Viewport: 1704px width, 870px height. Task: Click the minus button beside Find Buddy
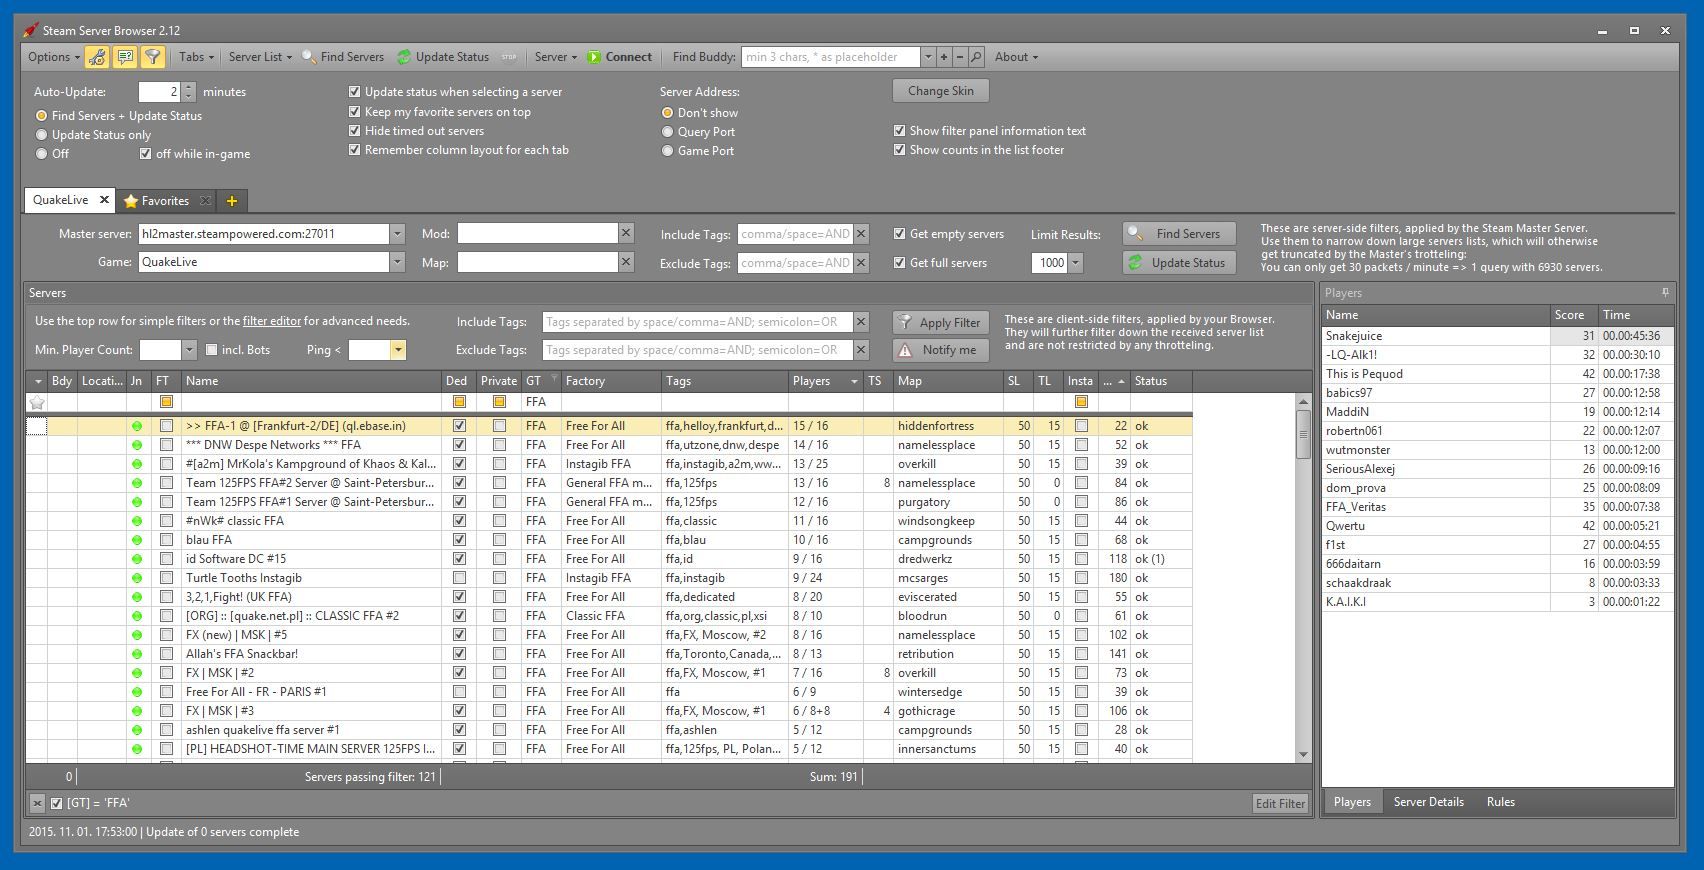coord(960,57)
